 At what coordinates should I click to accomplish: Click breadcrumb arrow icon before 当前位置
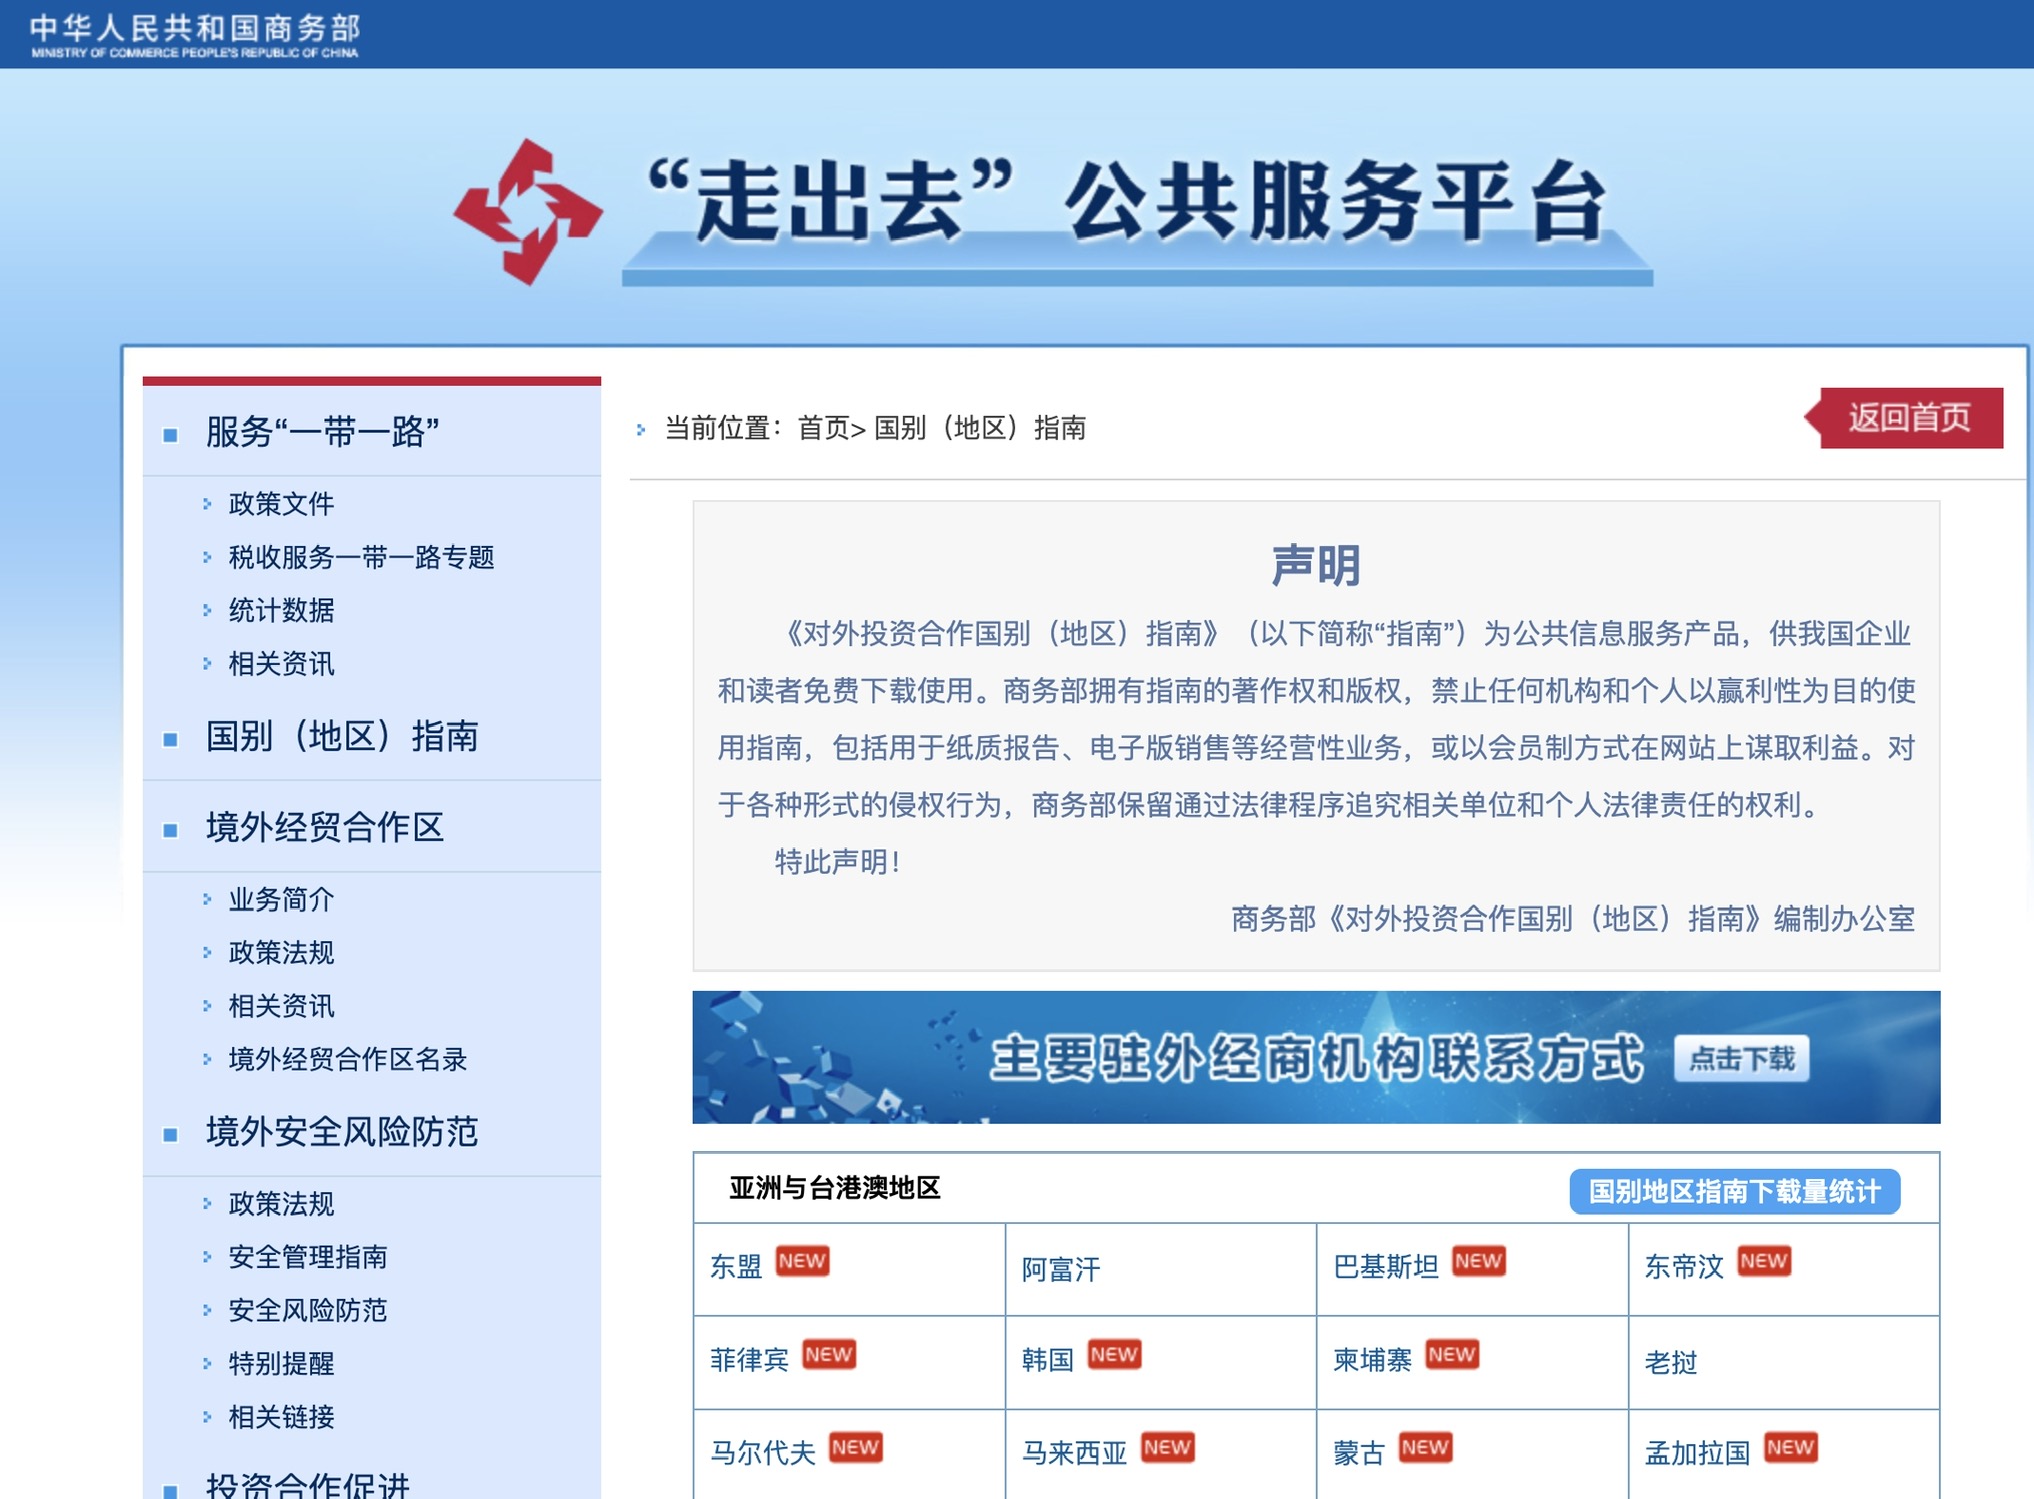641,429
